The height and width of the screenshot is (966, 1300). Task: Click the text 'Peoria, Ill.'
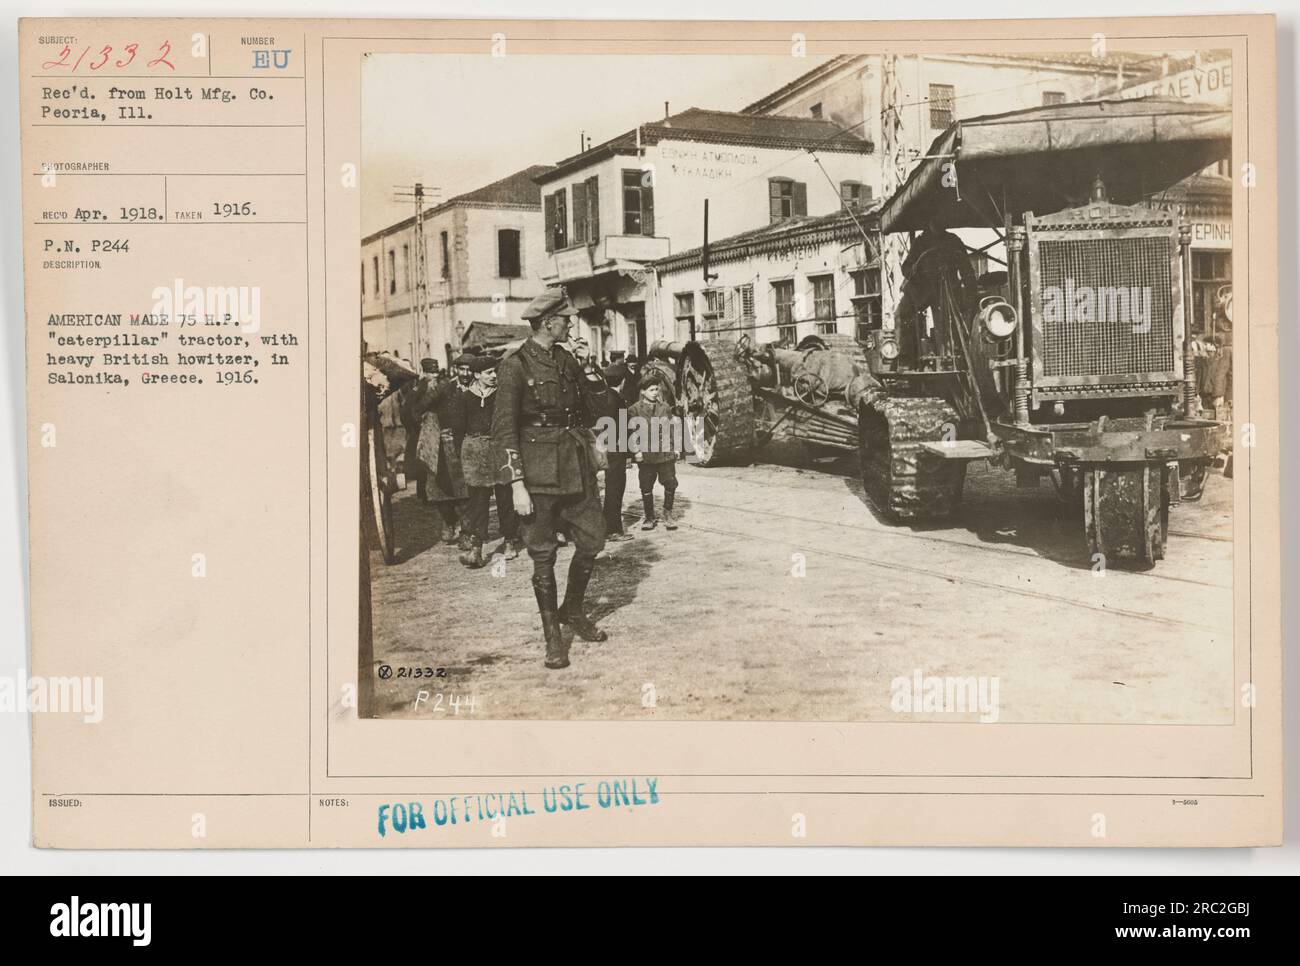tap(96, 113)
